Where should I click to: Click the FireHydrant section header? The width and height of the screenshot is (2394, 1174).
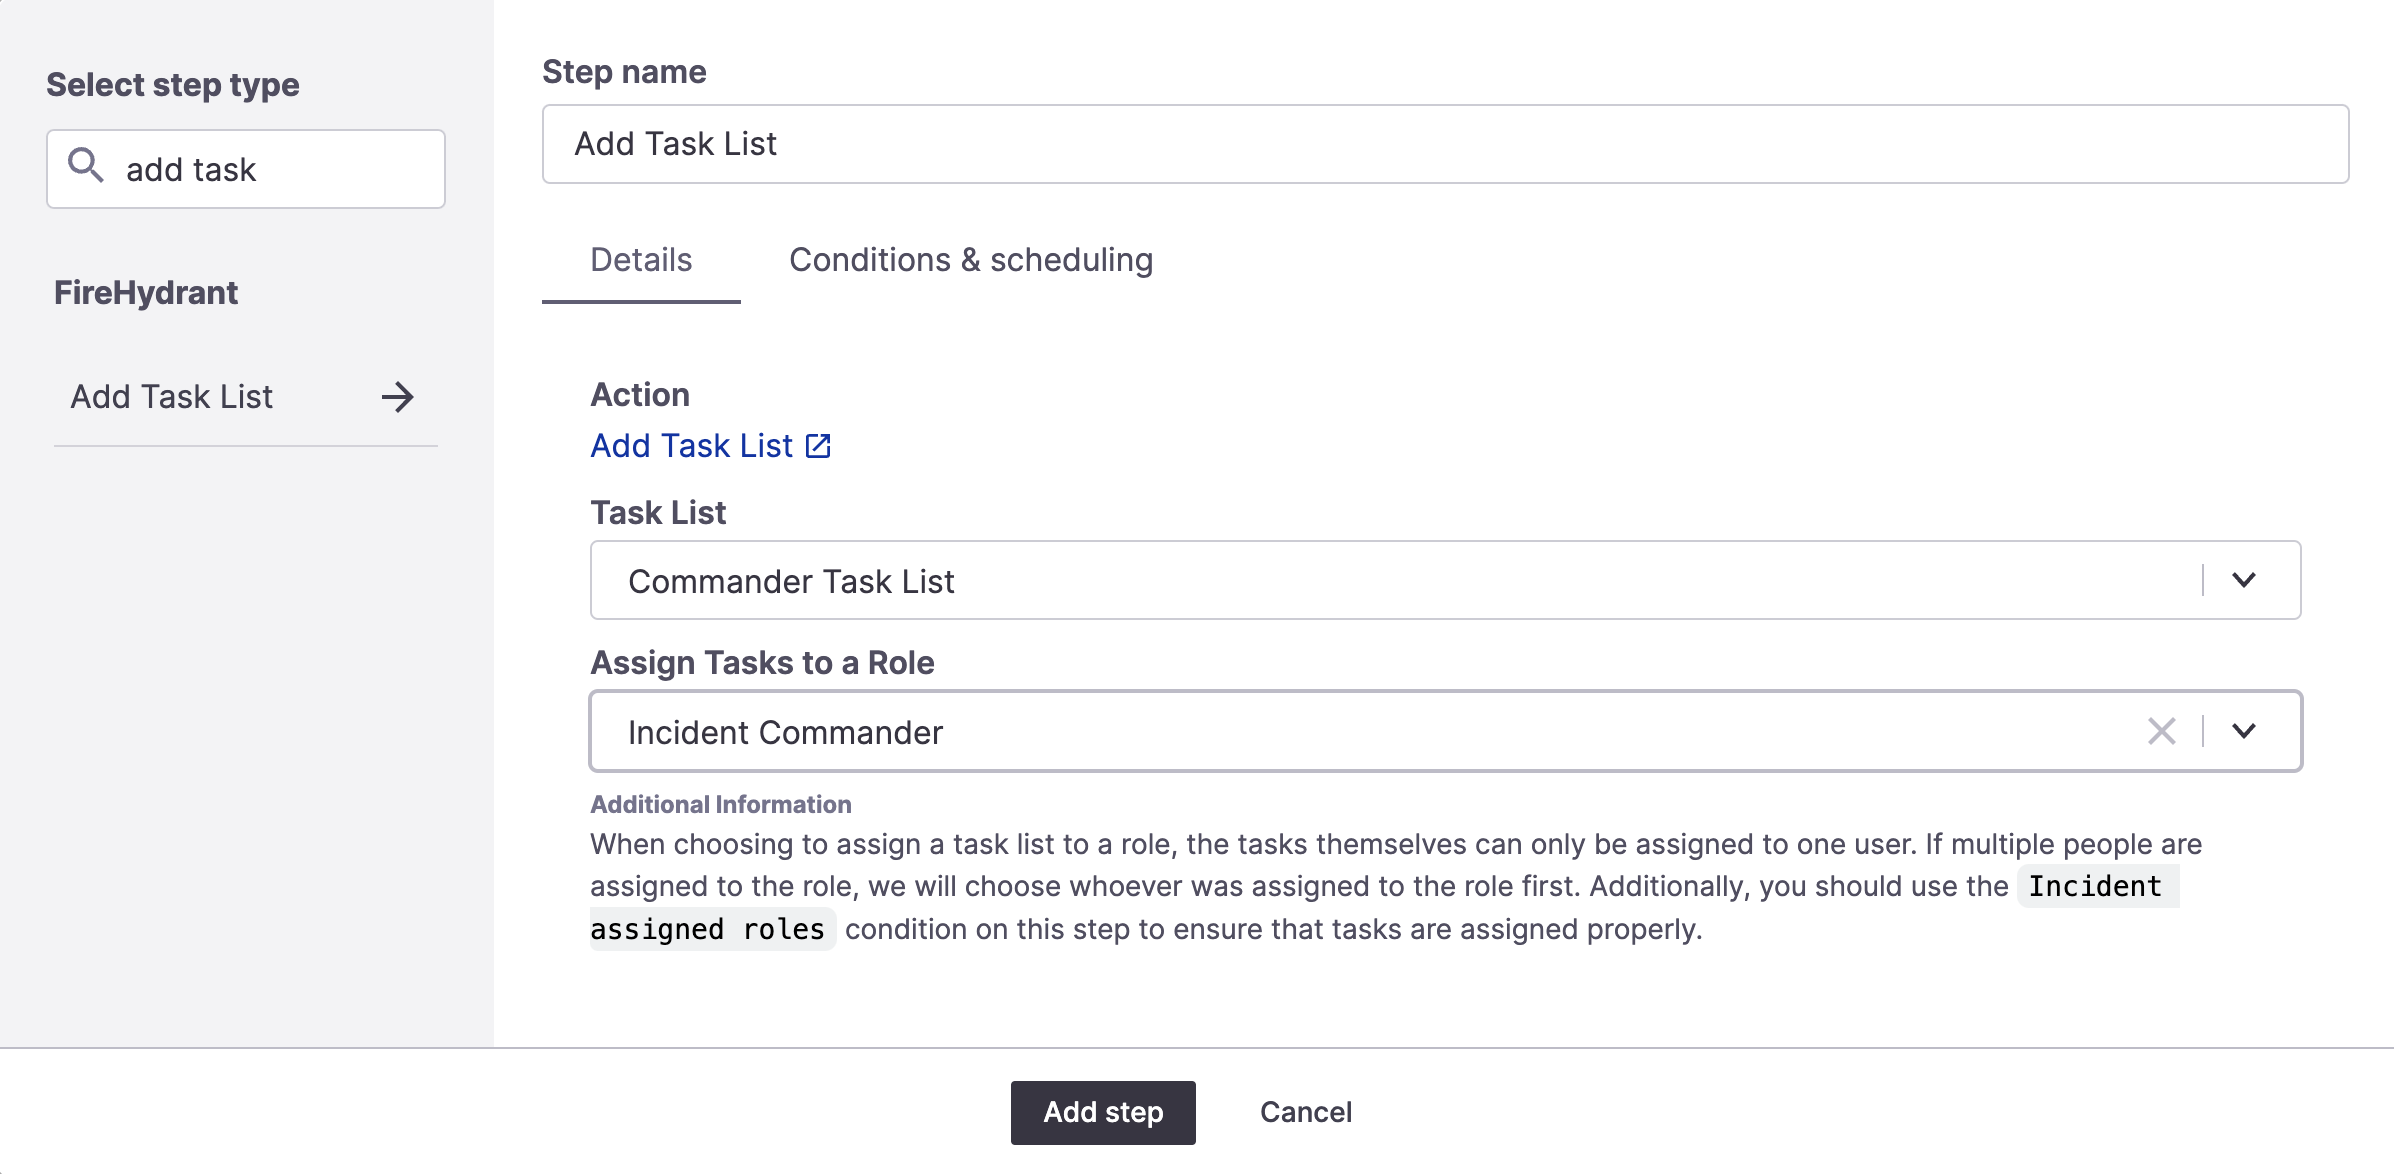(147, 290)
